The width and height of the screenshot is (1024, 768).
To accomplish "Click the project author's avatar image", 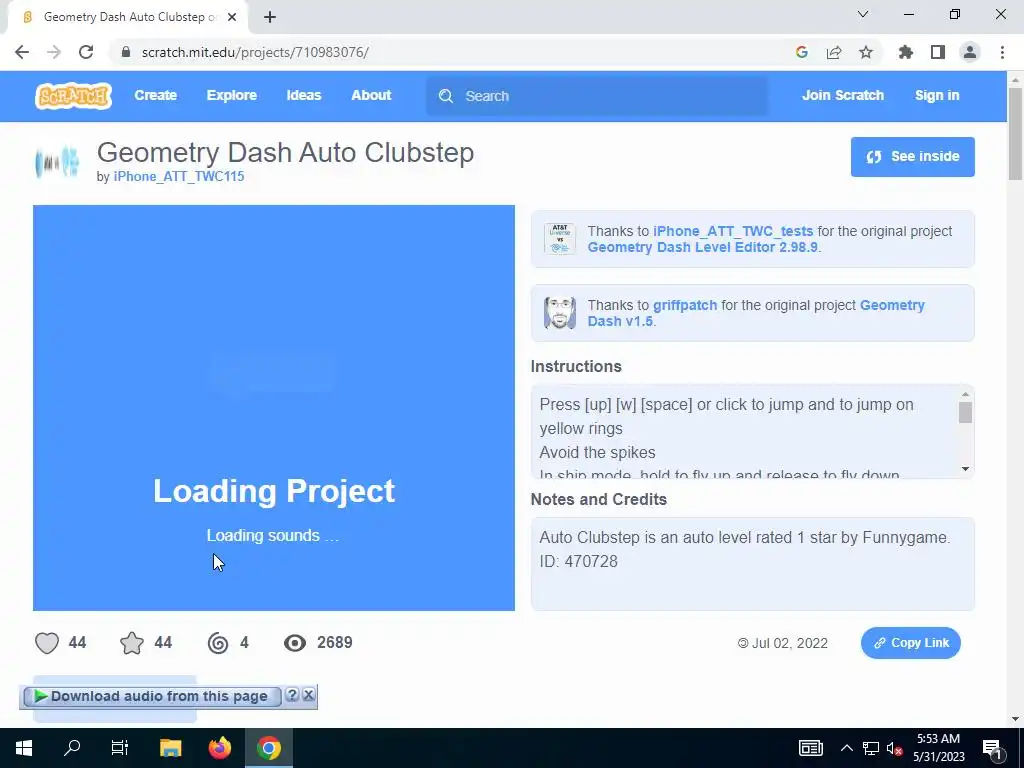I will [57, 163].
